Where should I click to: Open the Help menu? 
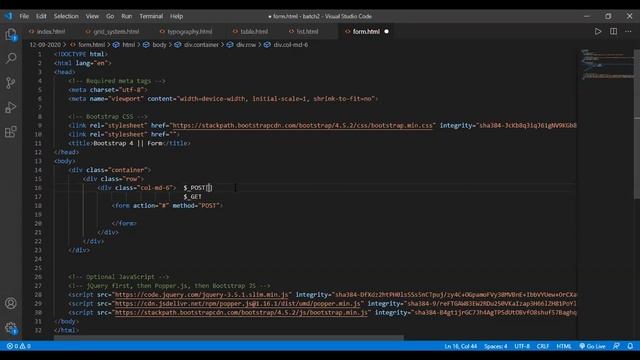click(176, 16)
